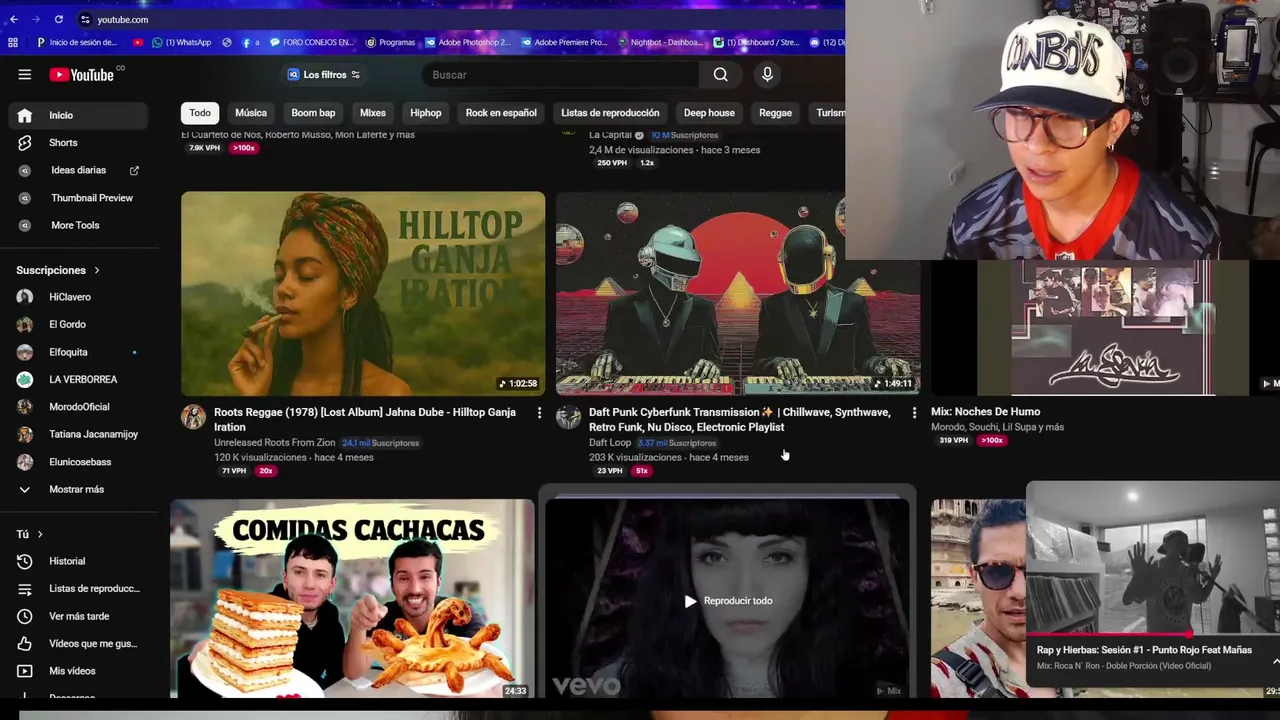Click Daft Punk Cyberfunk Transmission title
Screen dimensions: 1280x720
(x=740, y=419)
